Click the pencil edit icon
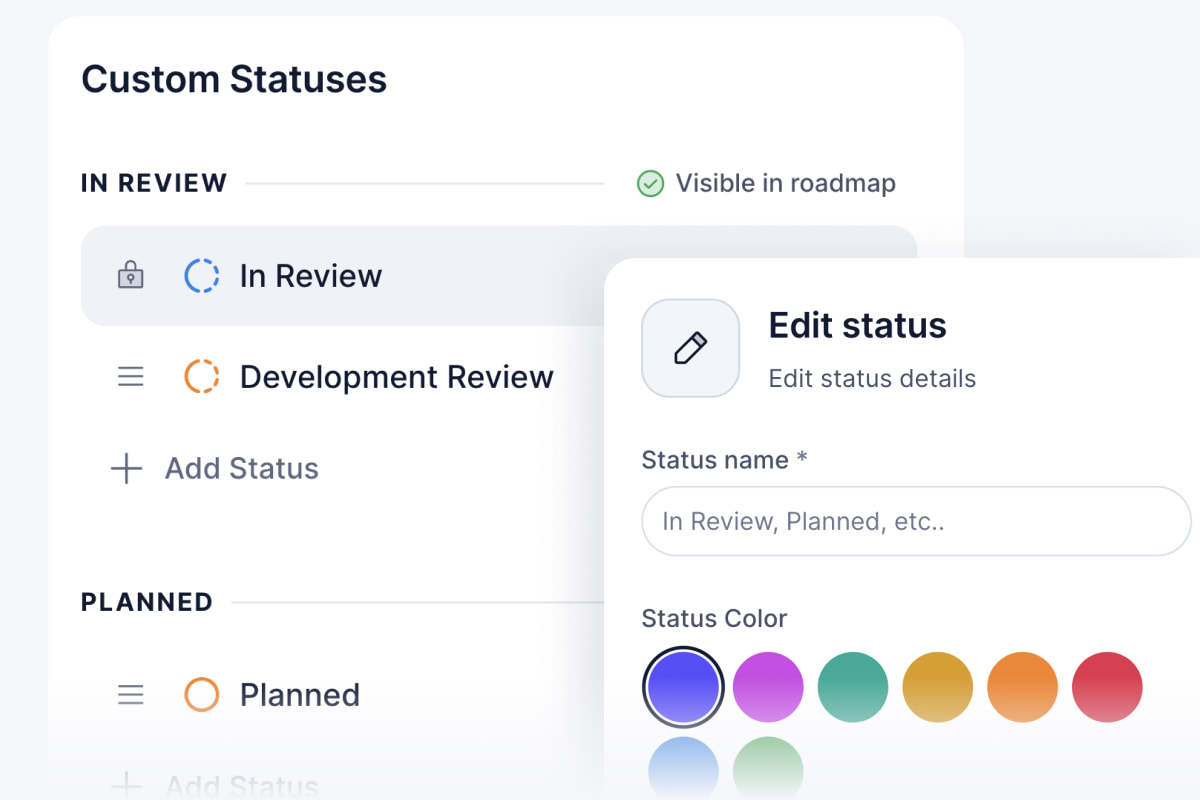1200x800 pixels. 690,348
